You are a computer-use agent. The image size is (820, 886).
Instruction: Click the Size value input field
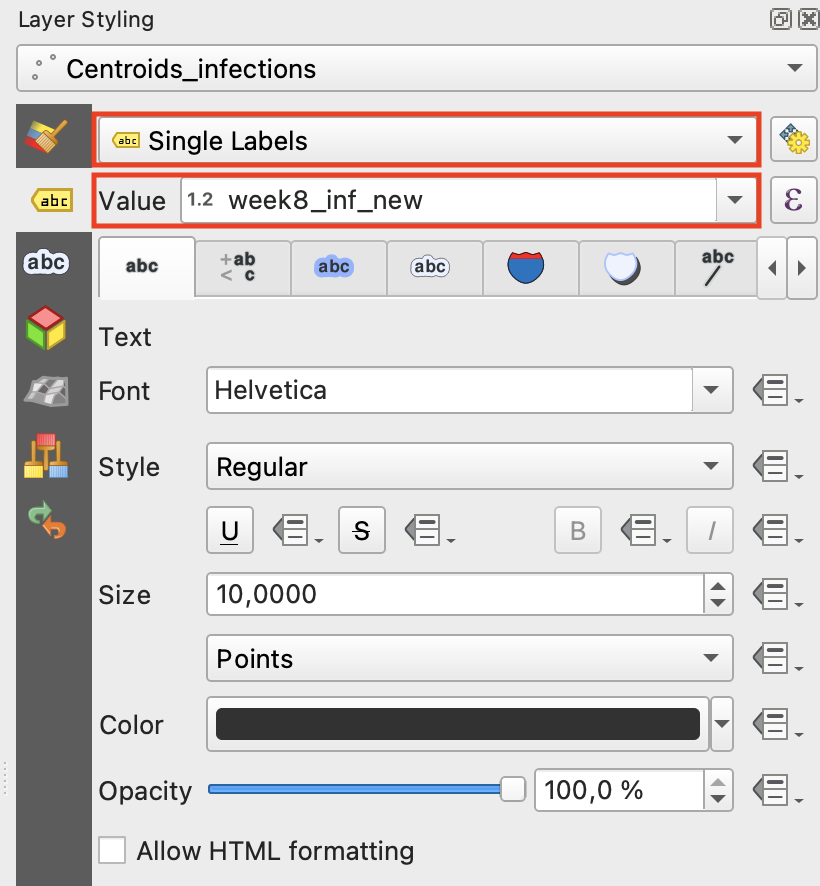point(455,595)
